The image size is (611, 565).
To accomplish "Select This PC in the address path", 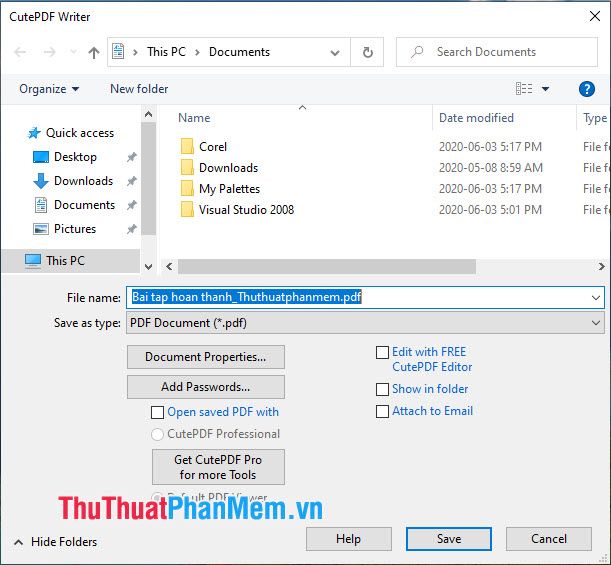I will click(166, 51).
